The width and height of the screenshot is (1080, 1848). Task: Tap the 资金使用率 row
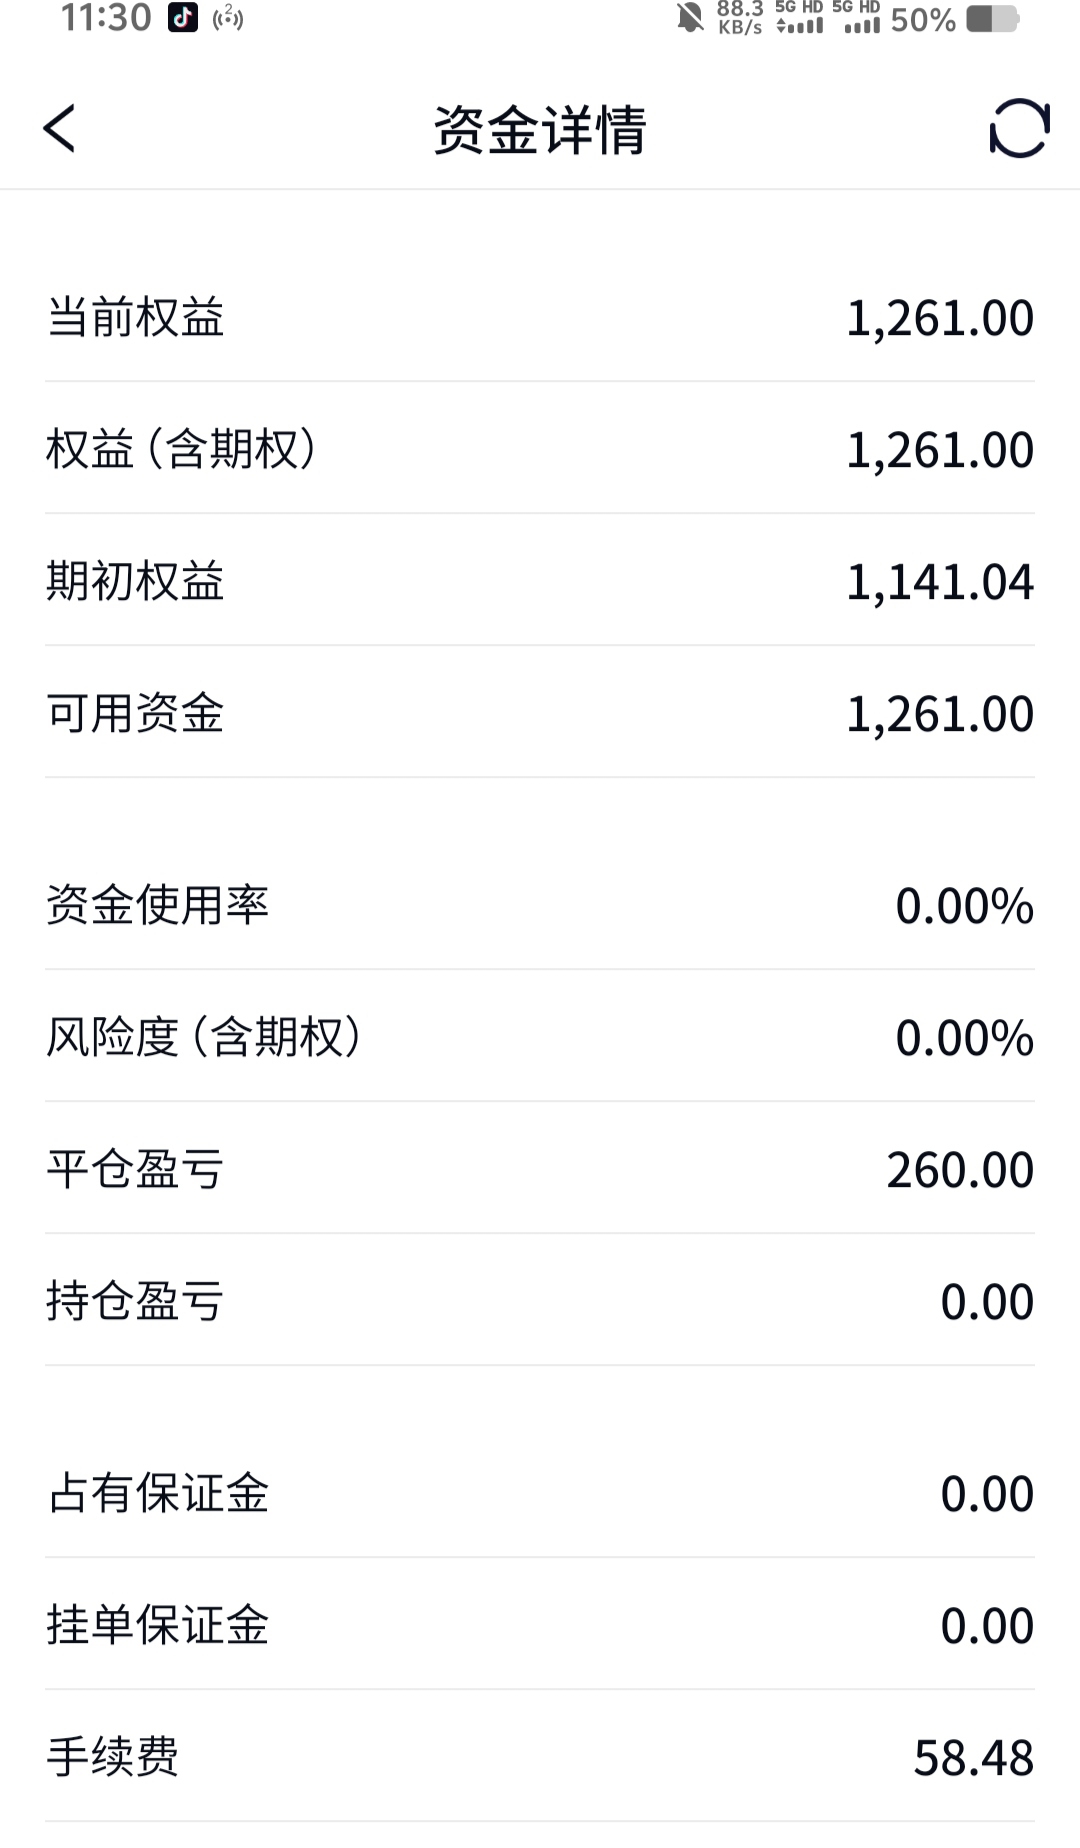[x=540, y=905]
